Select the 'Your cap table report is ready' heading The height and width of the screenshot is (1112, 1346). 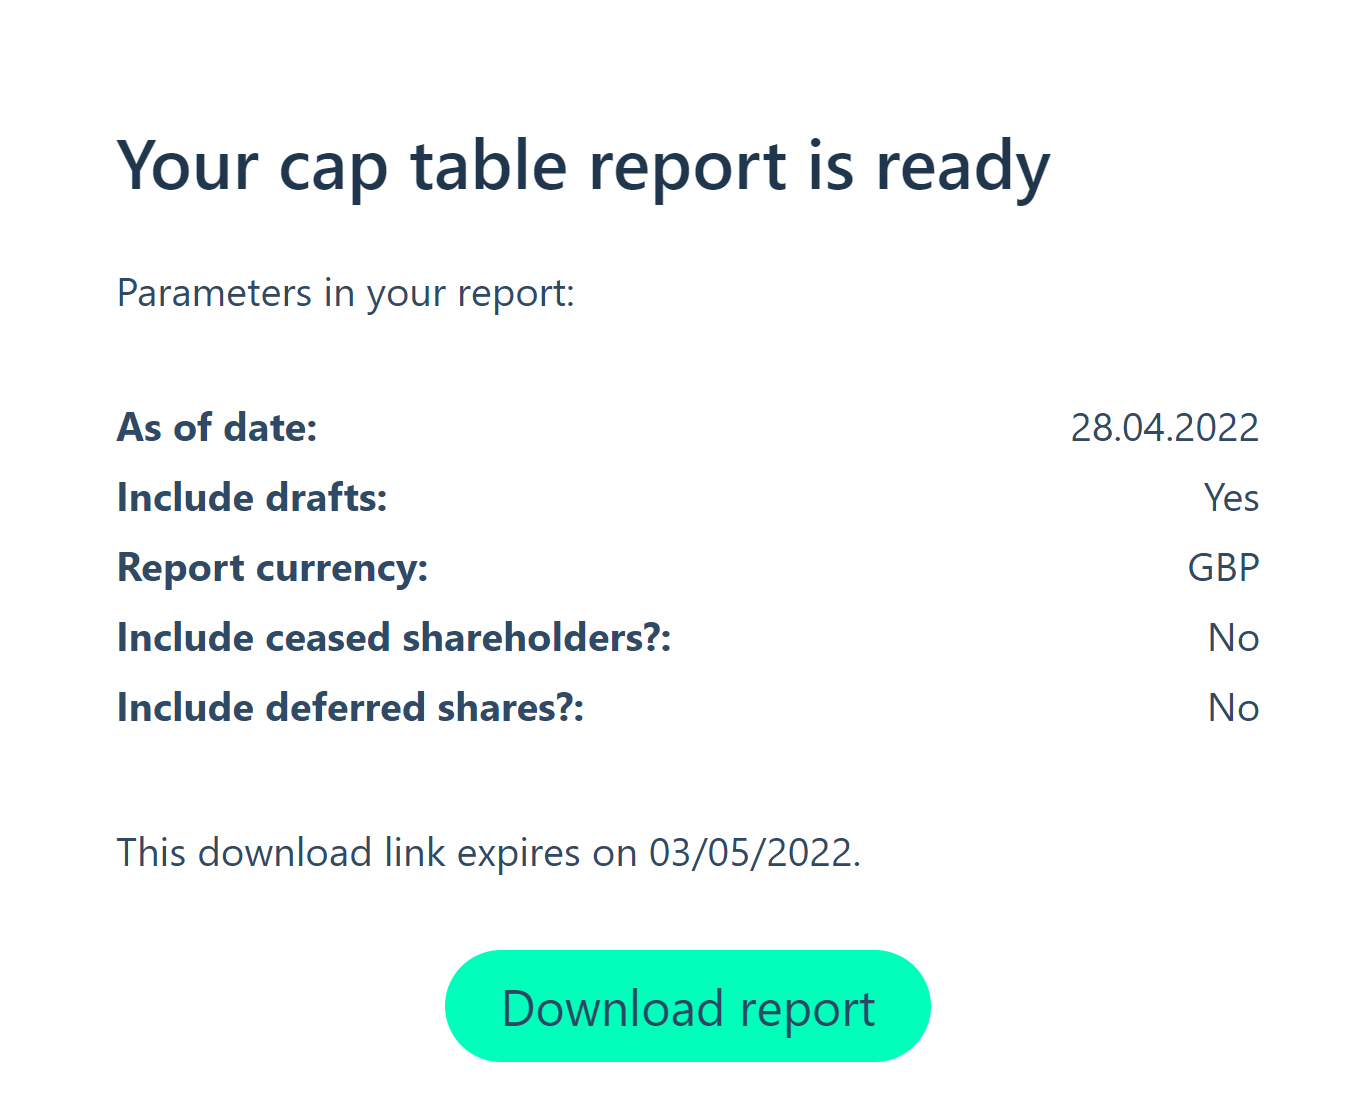click(x=584, y=167)
